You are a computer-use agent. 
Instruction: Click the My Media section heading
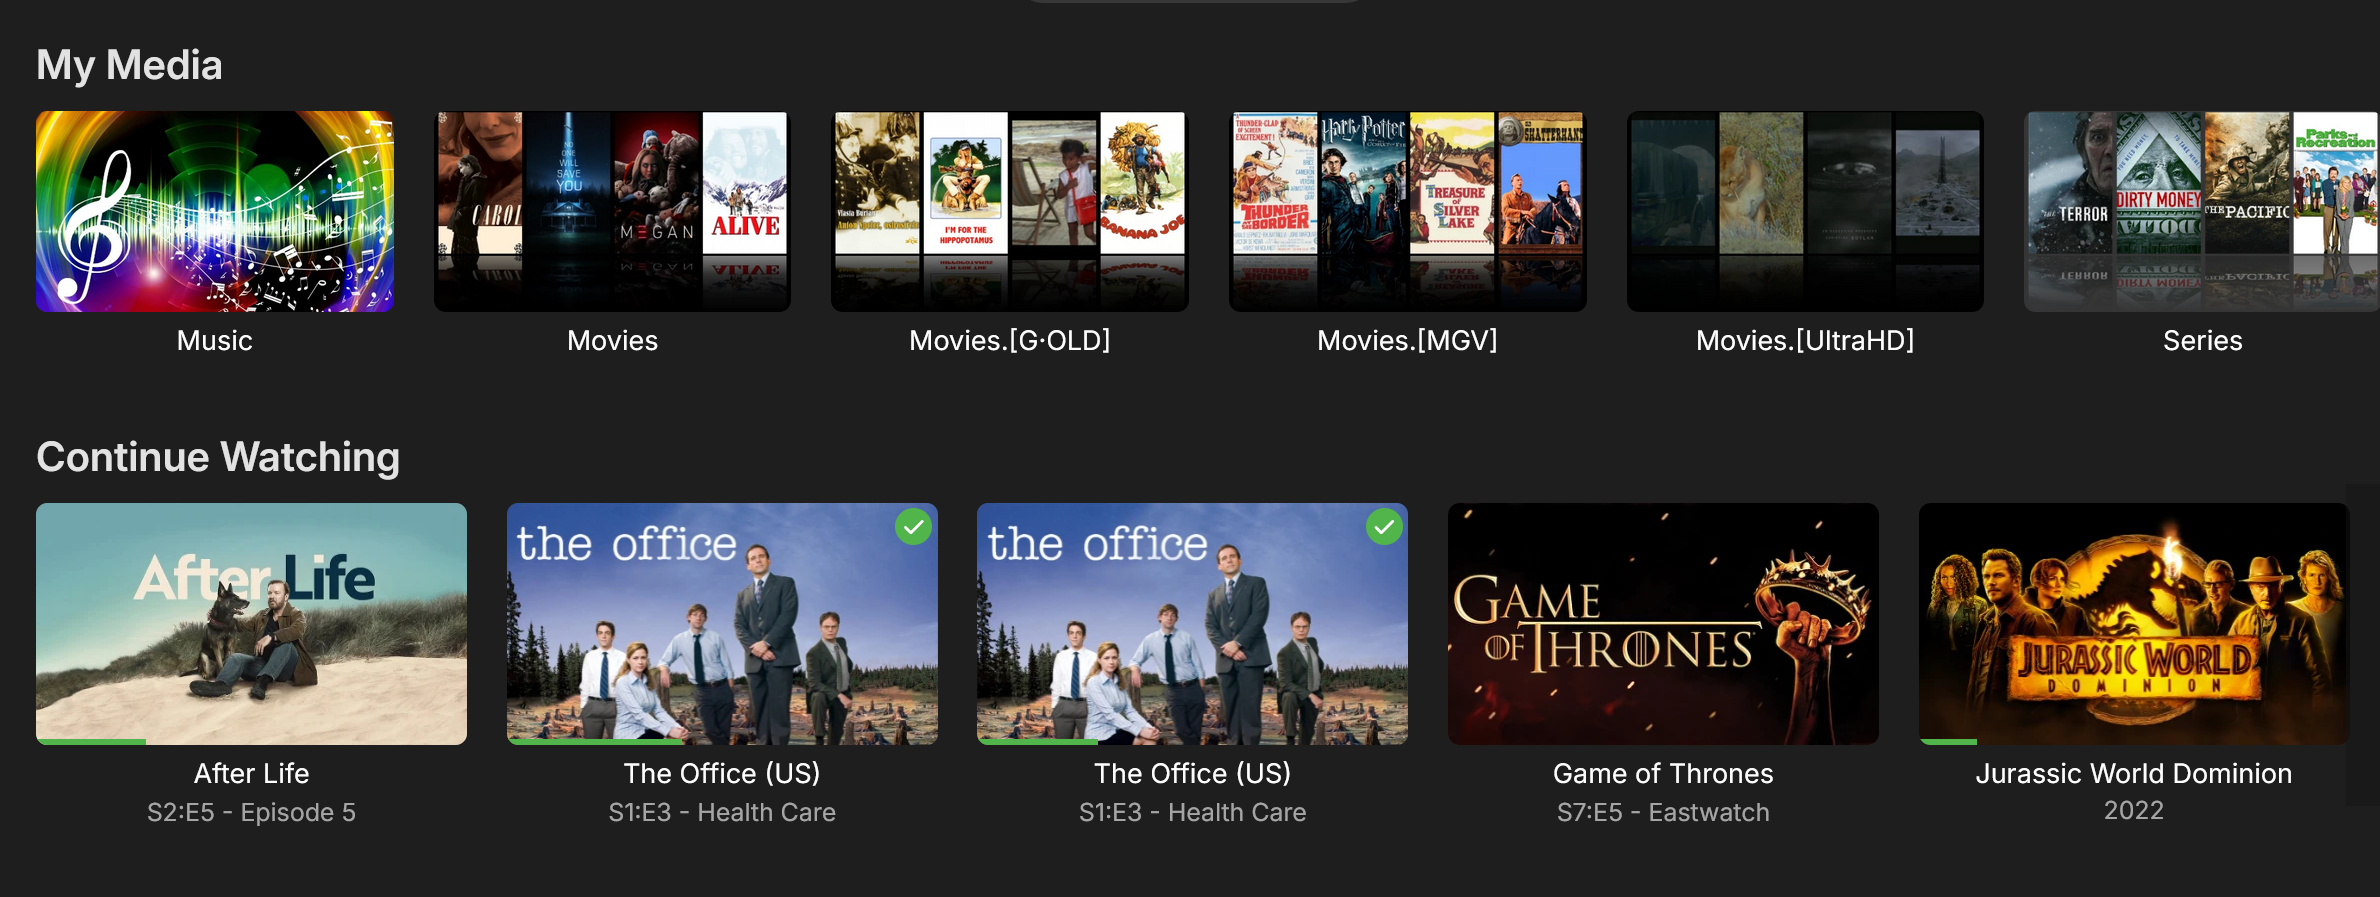coord(129,65)
